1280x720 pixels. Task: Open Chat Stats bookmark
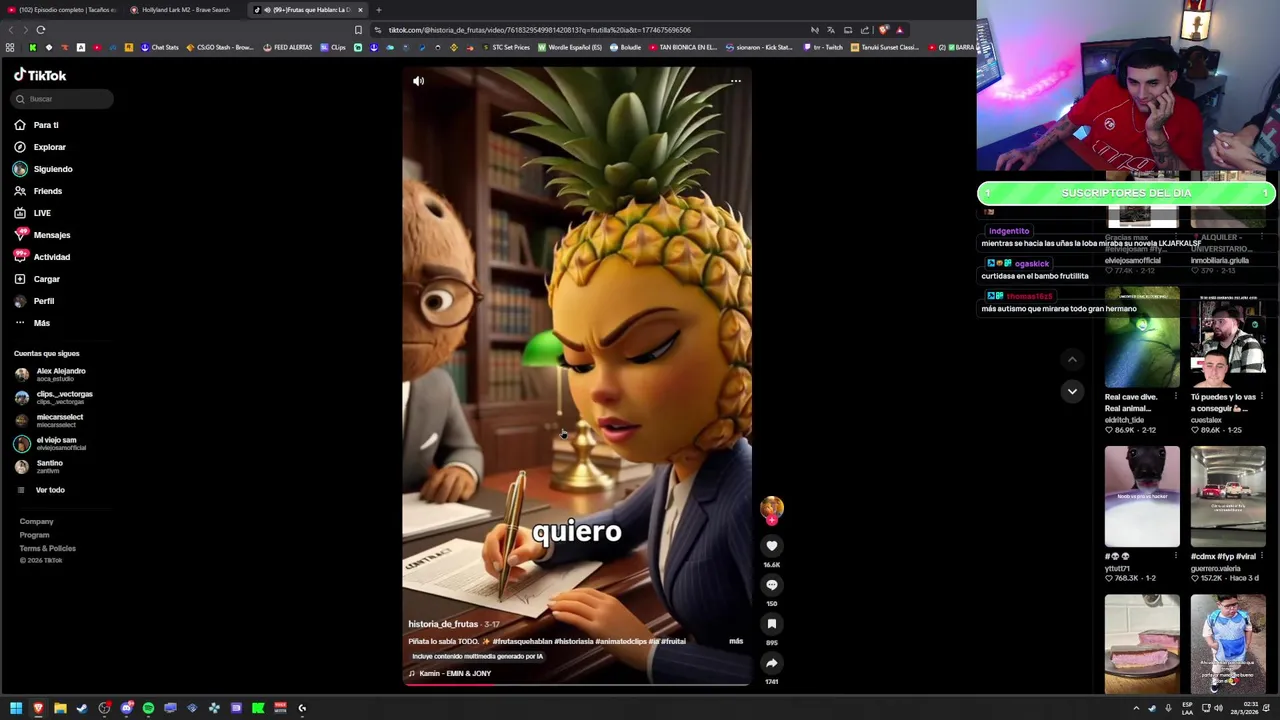click(x=160, y=47)
